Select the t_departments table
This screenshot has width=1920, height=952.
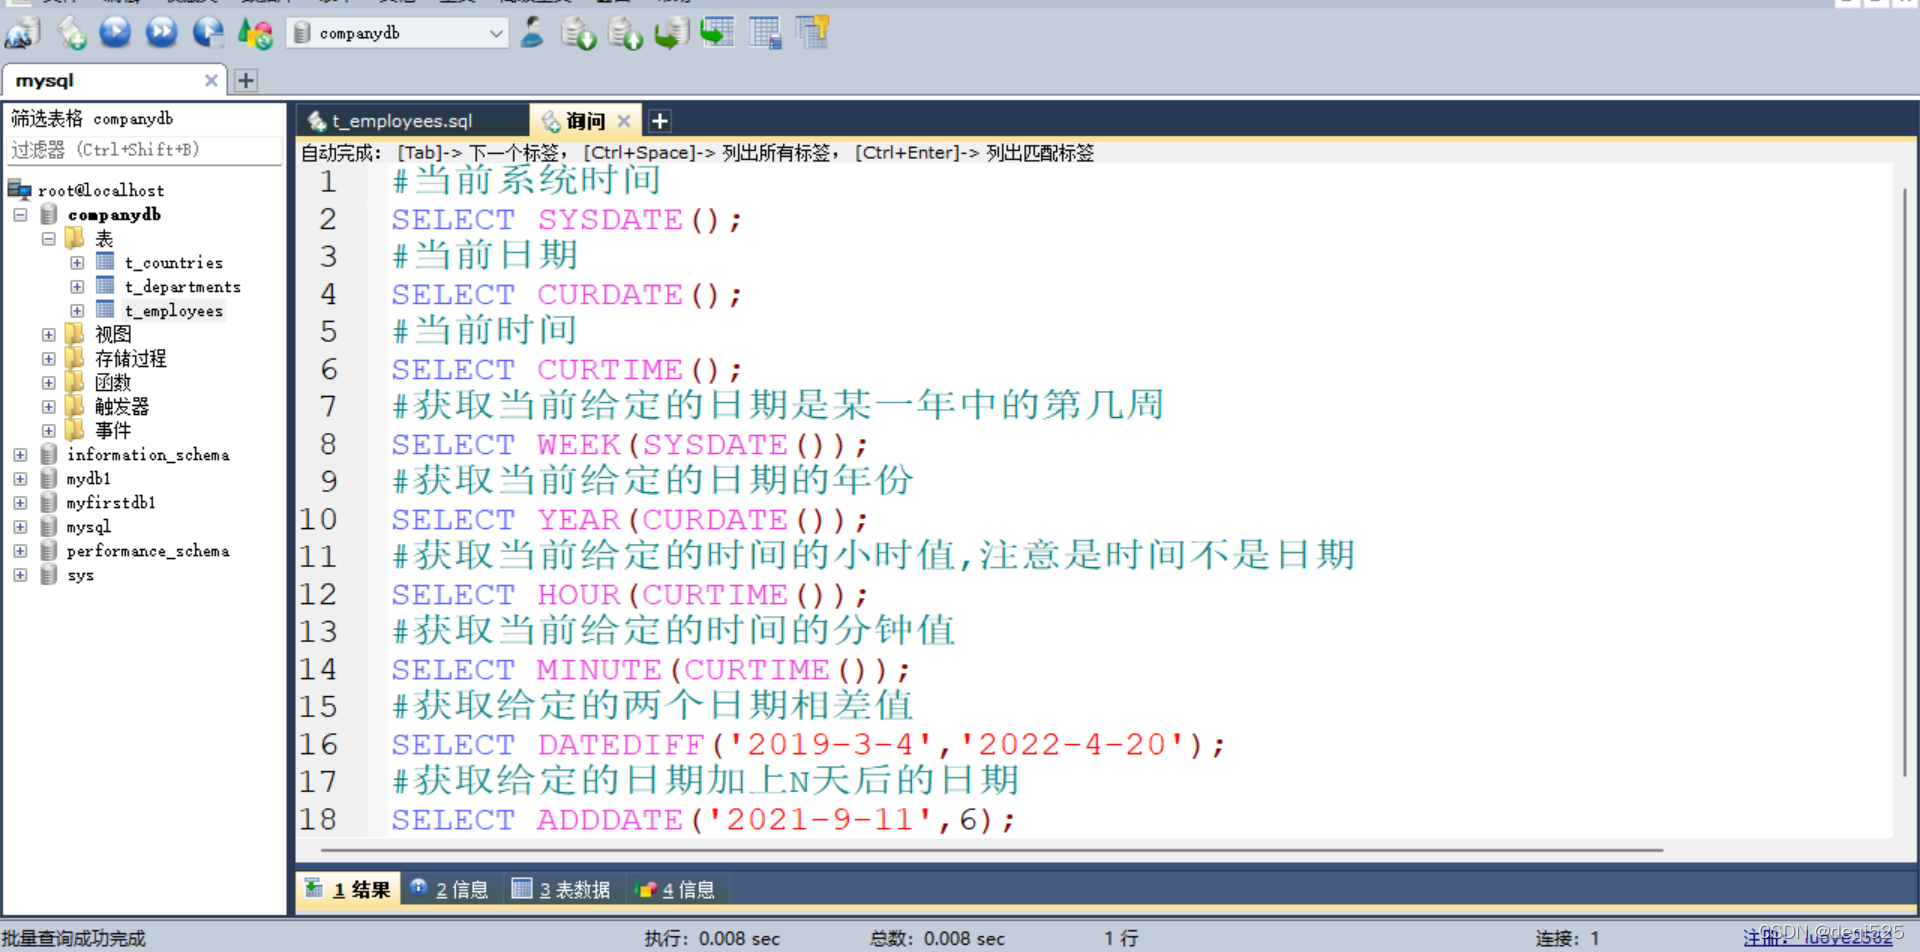(x=183, y=287)
